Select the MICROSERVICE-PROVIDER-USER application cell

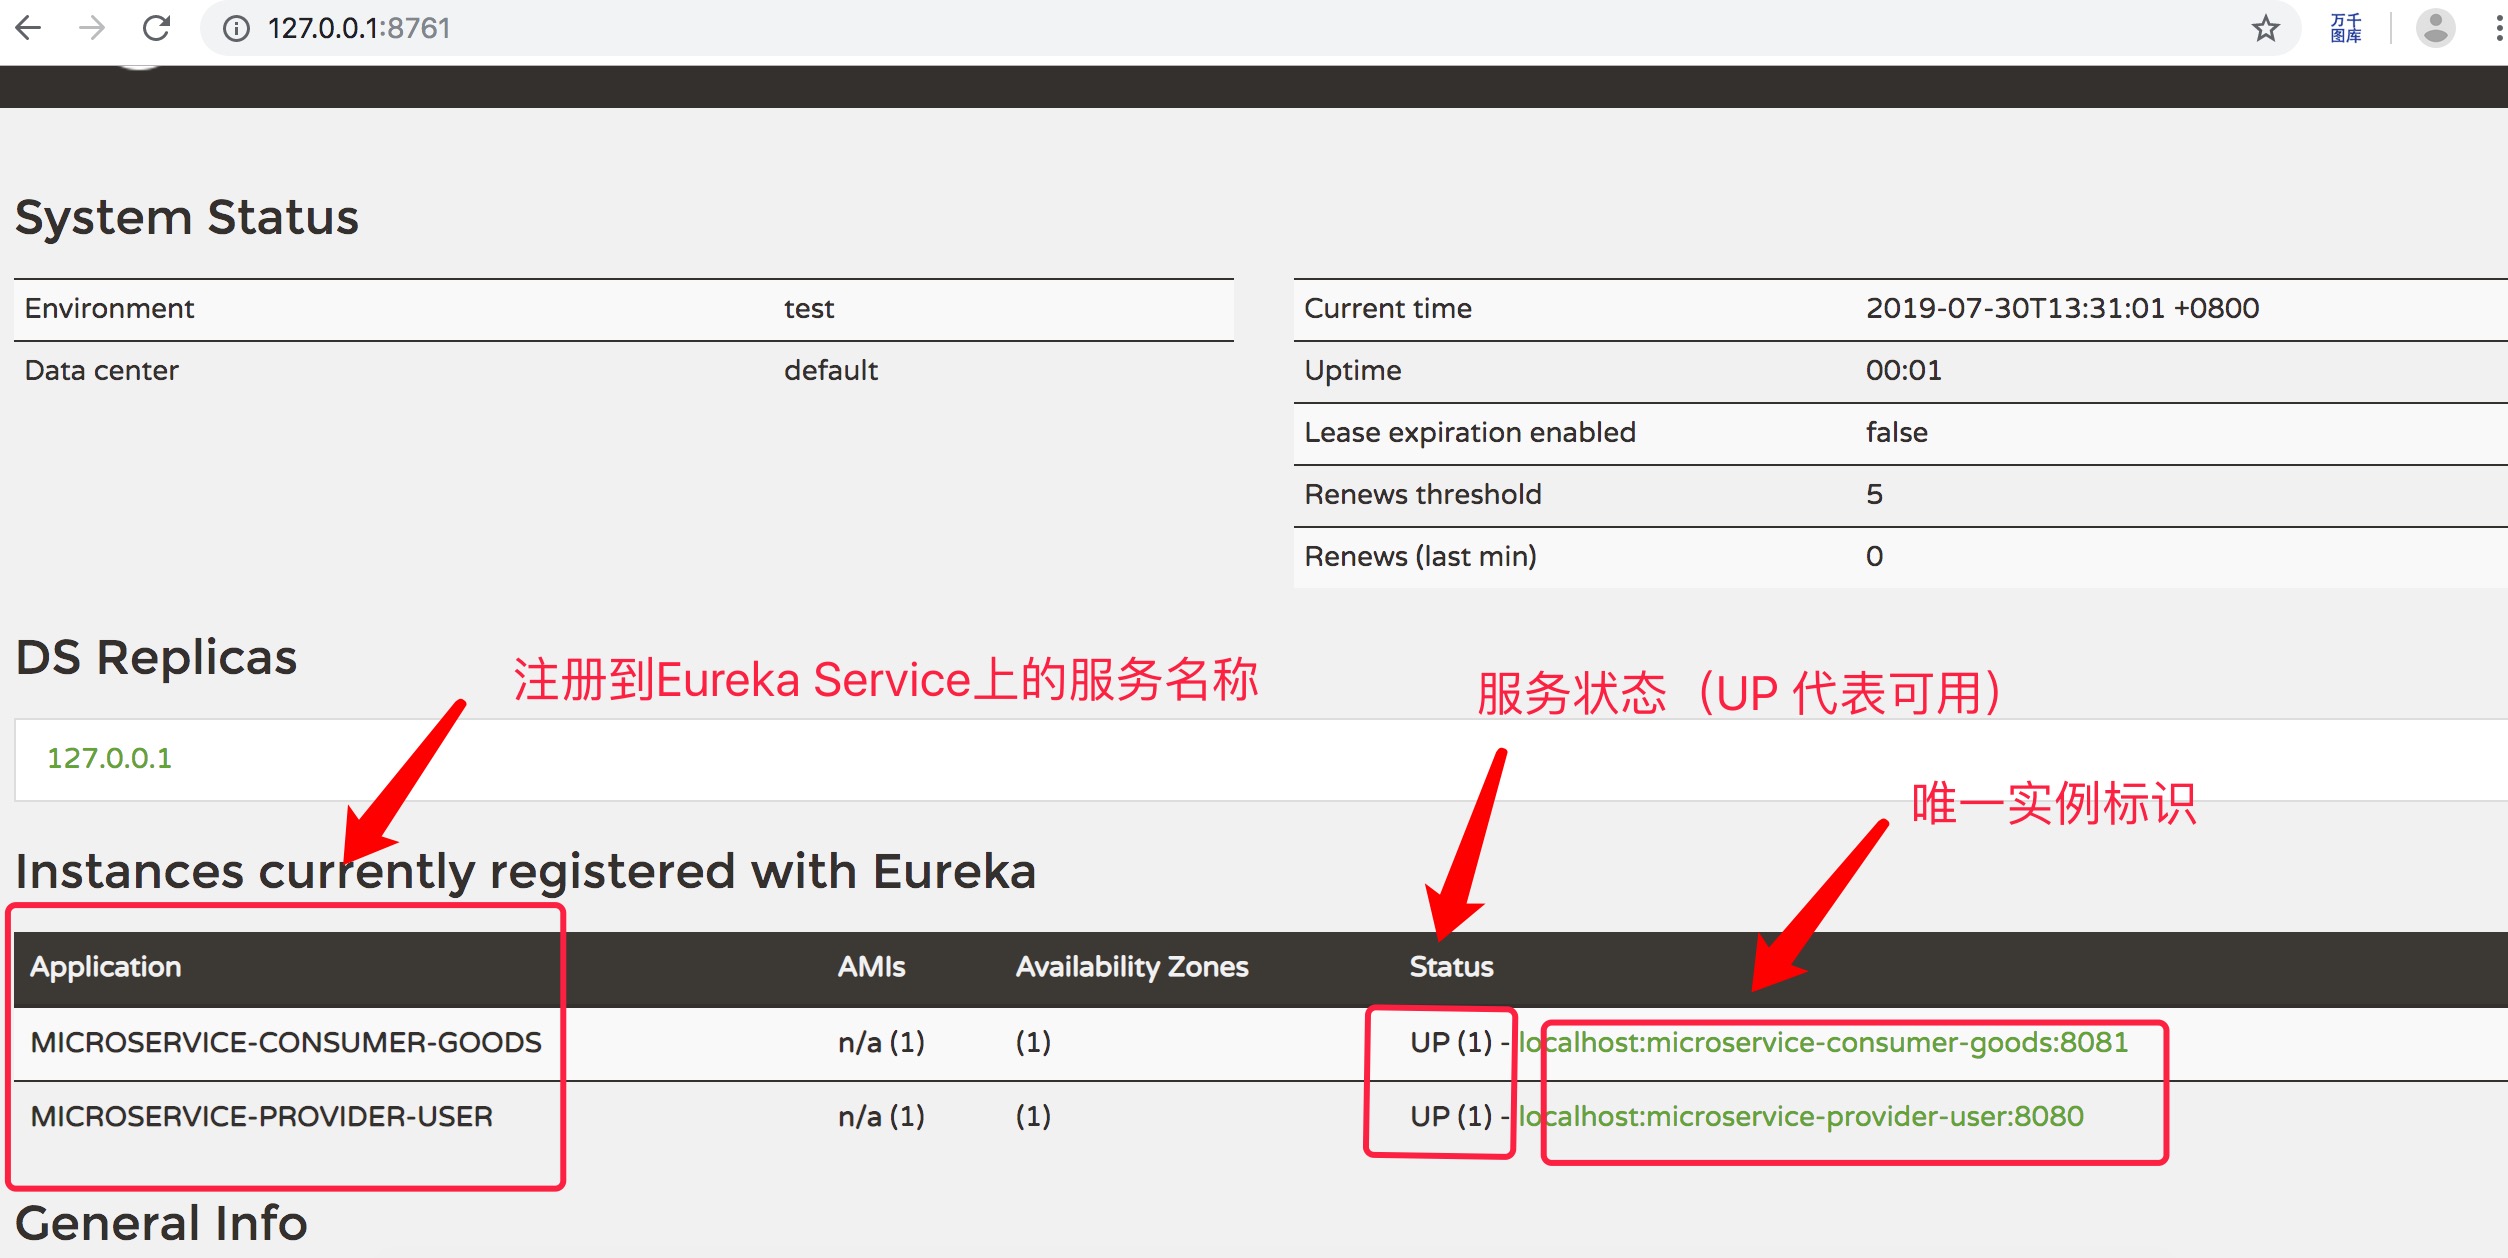click(x=262, y=1116)
